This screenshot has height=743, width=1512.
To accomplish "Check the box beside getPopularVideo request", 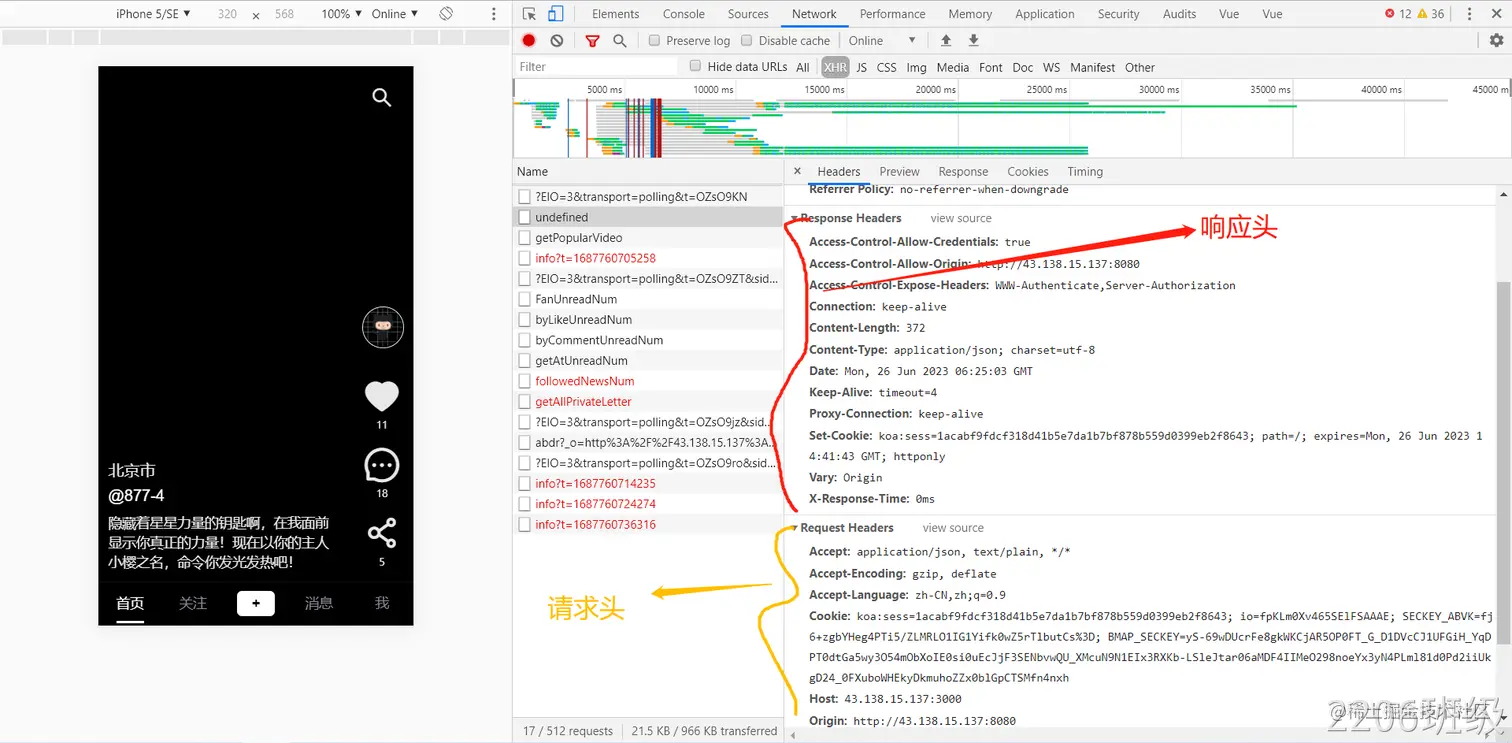I will click(524, 238).
